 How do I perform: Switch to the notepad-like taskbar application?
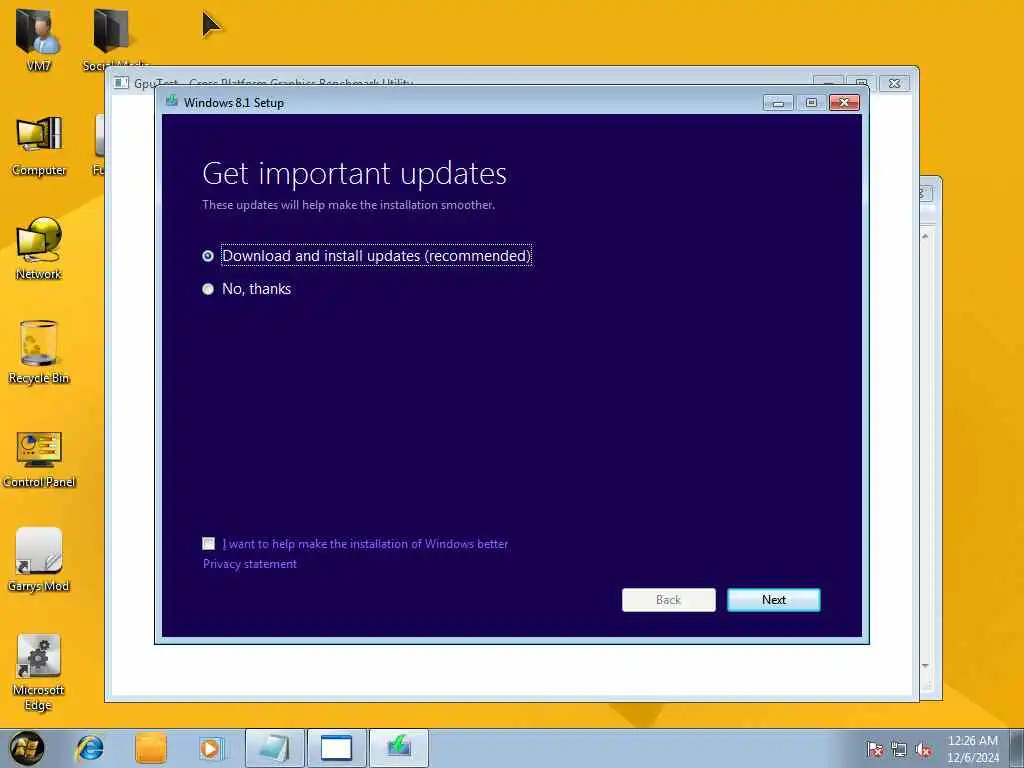pyautogui.click(x=274, y=748)
